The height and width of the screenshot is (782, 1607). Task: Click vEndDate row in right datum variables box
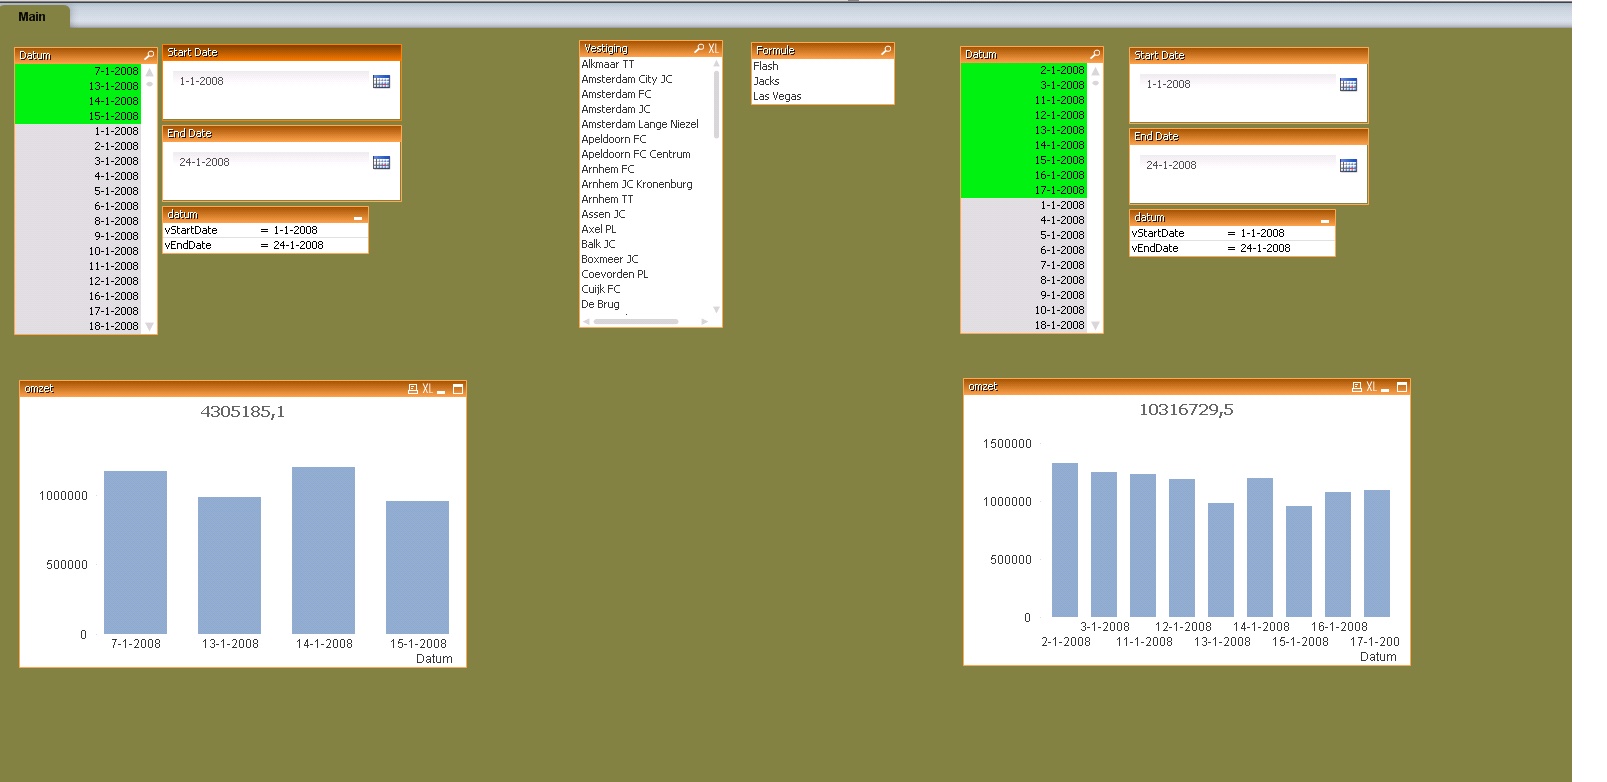[x=1232, y=248]
